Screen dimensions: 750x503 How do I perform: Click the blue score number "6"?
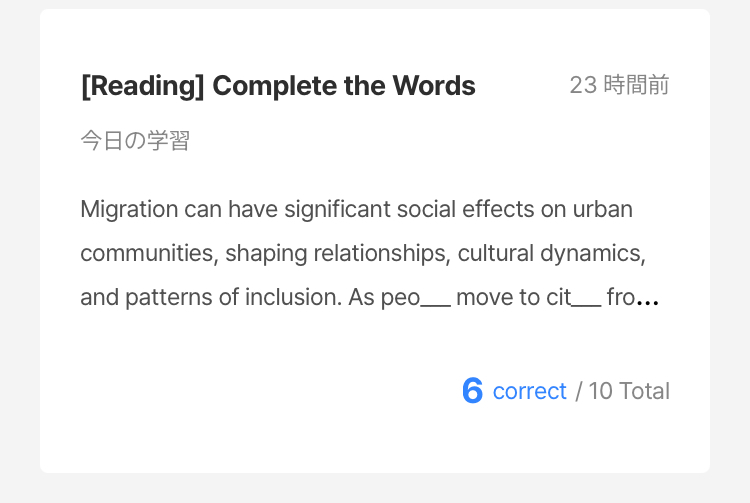472,391
